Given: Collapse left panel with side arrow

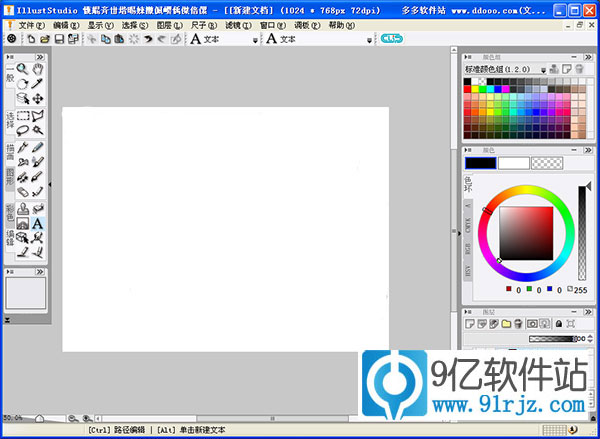Looking at the screenshot, I should [x=50, y=184].
